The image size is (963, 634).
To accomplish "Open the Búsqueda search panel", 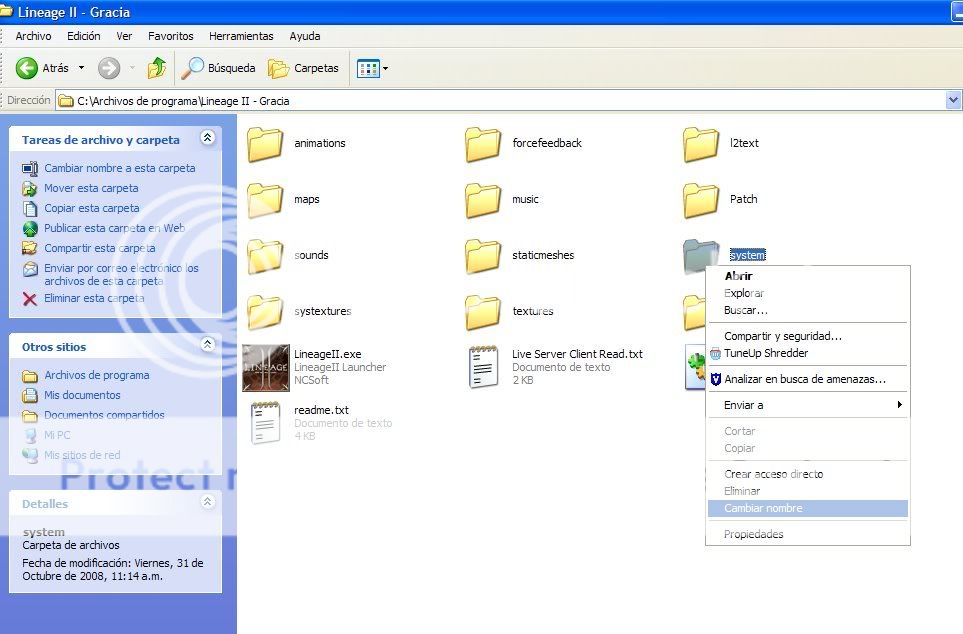I will point(219,68).
